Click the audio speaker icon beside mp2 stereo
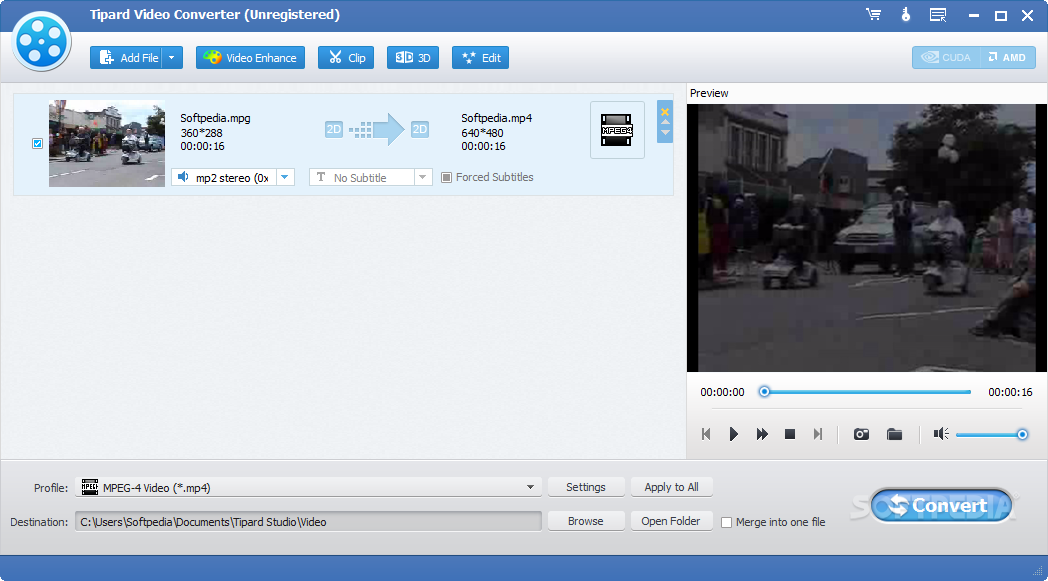Image resolution: width=1048 pixels, height=581 pixels. [x=183, y=177]
